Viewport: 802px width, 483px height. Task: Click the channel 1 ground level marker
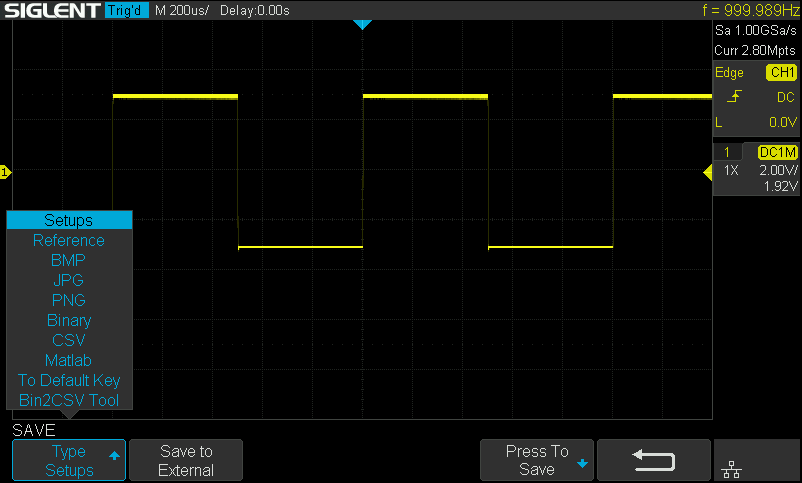click(5, 173)
